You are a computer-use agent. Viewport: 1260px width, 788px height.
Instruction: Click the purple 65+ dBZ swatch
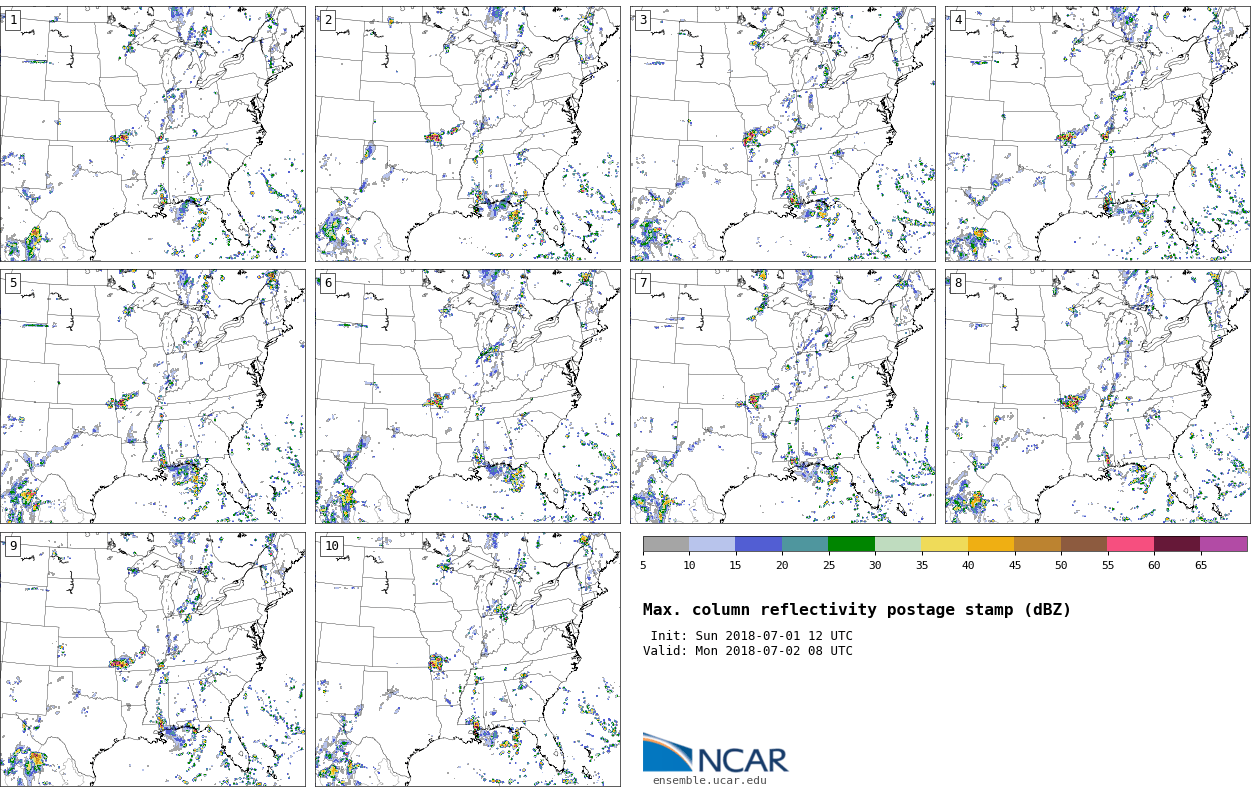click(x=1223, y=545)
